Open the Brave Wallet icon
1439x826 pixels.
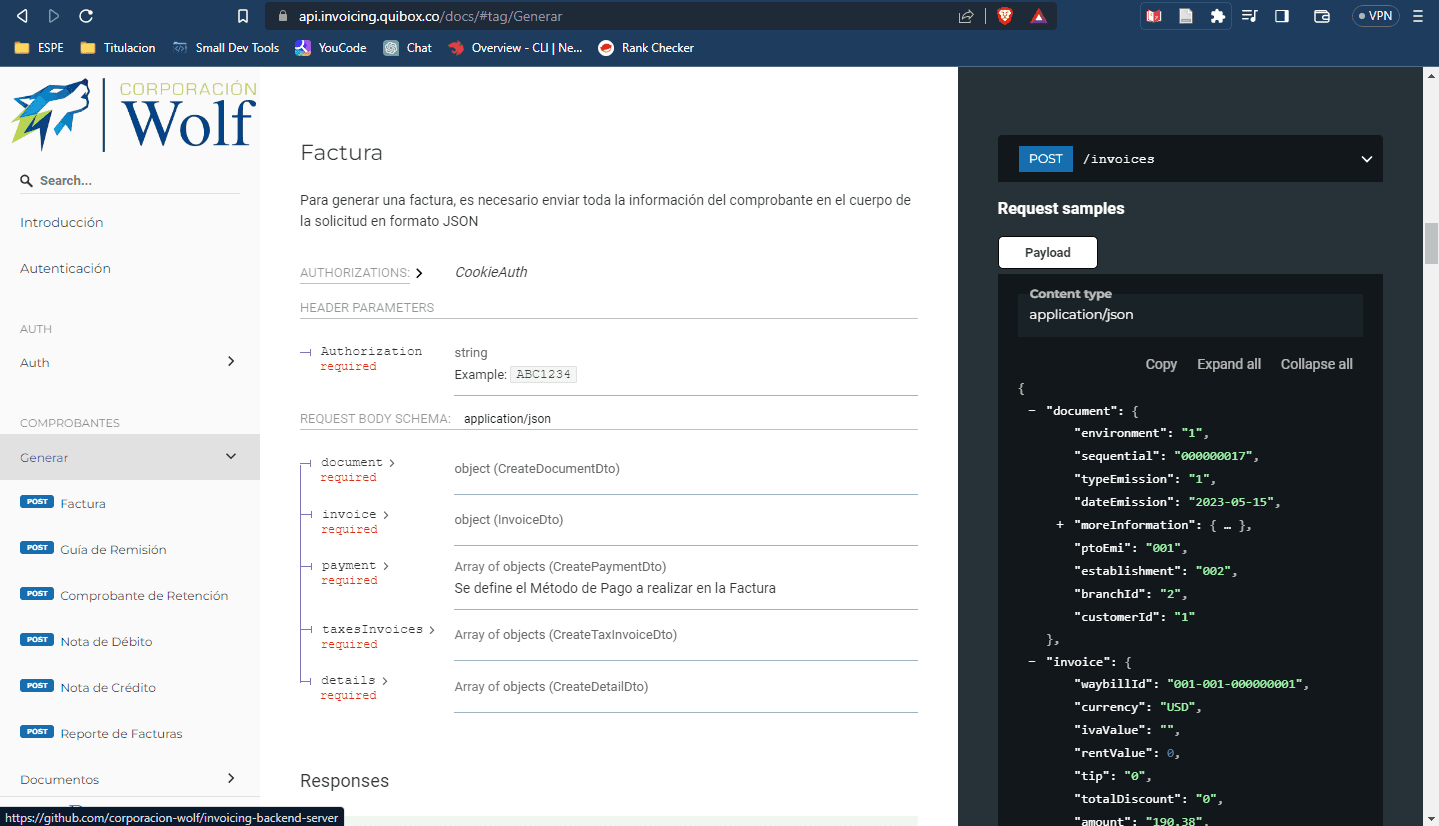1321,16
